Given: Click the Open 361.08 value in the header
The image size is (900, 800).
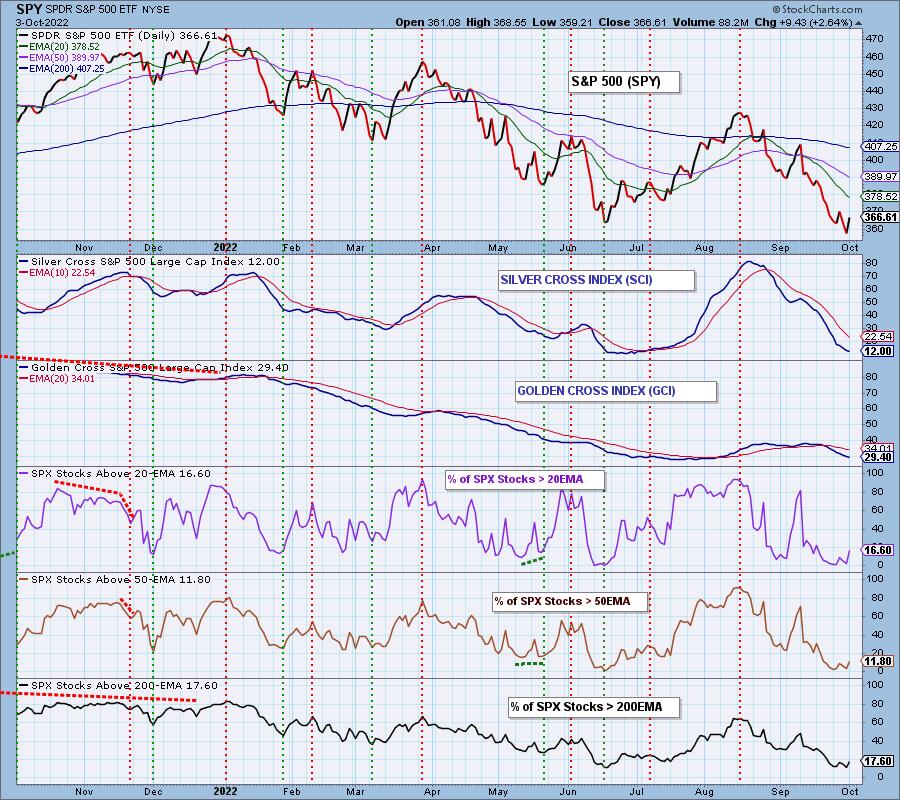Looking at the screenshot, I should click(428, 22).
